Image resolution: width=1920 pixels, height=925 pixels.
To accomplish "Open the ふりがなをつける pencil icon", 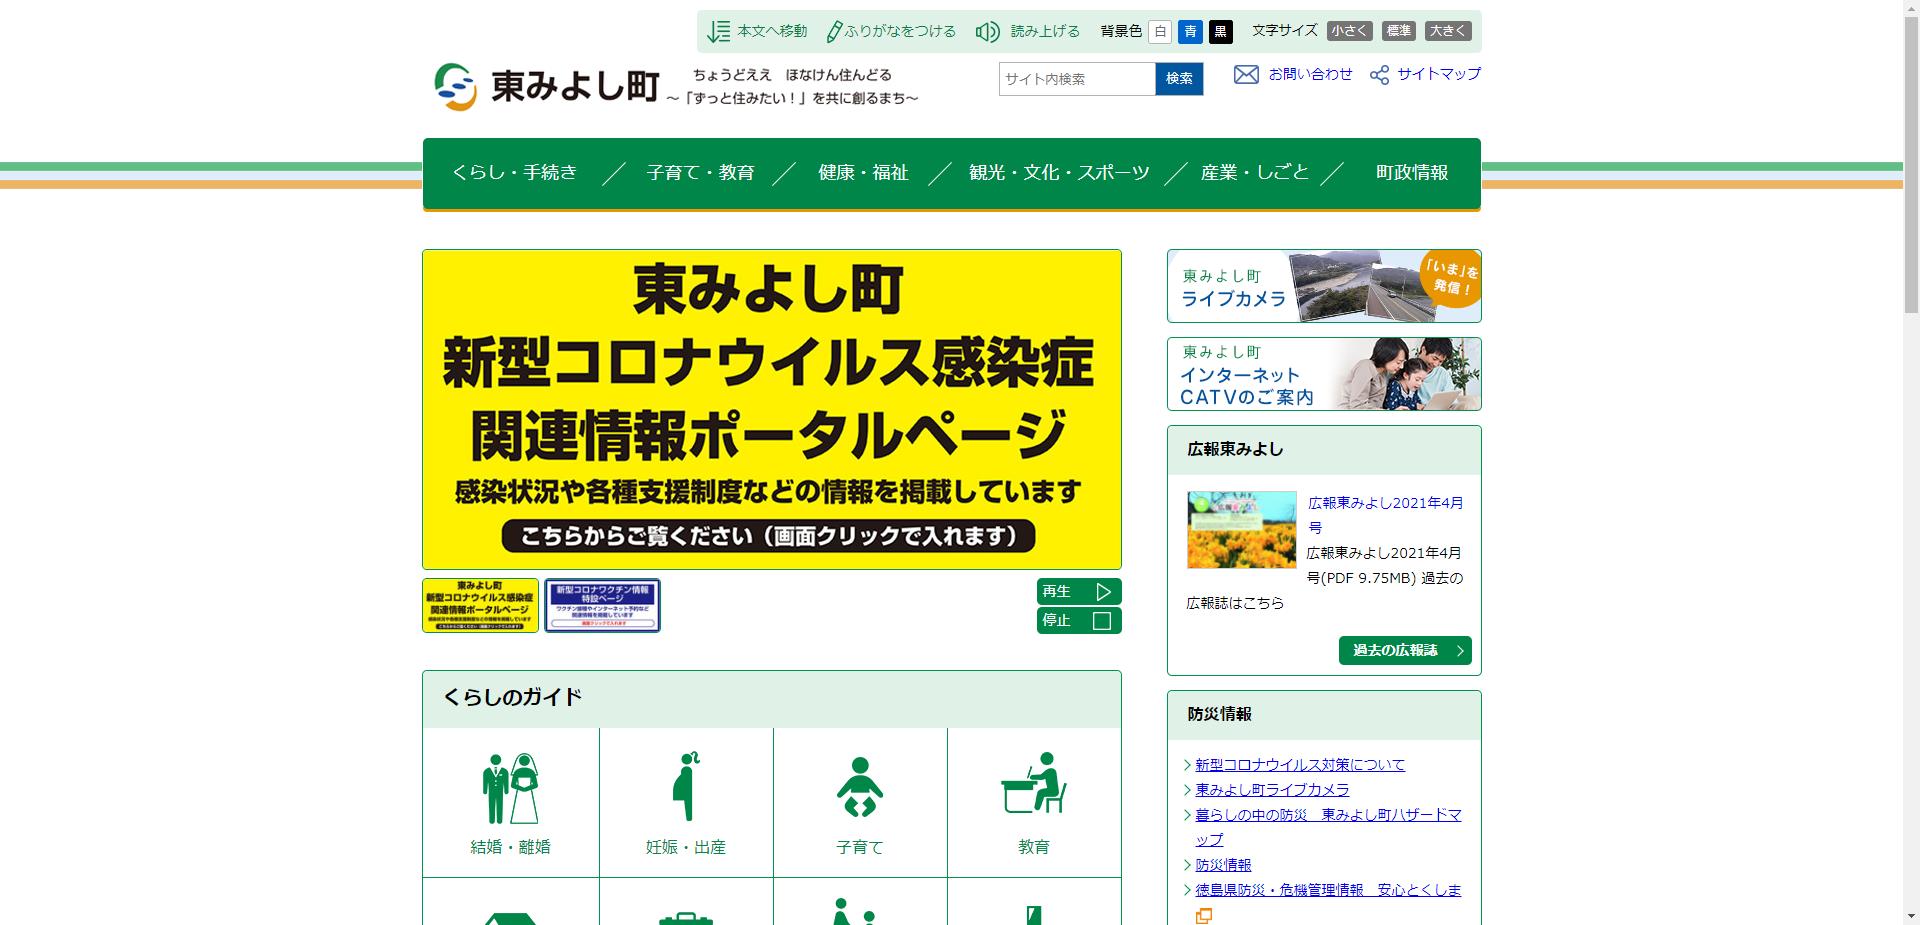I will click(x=834, y=31).
